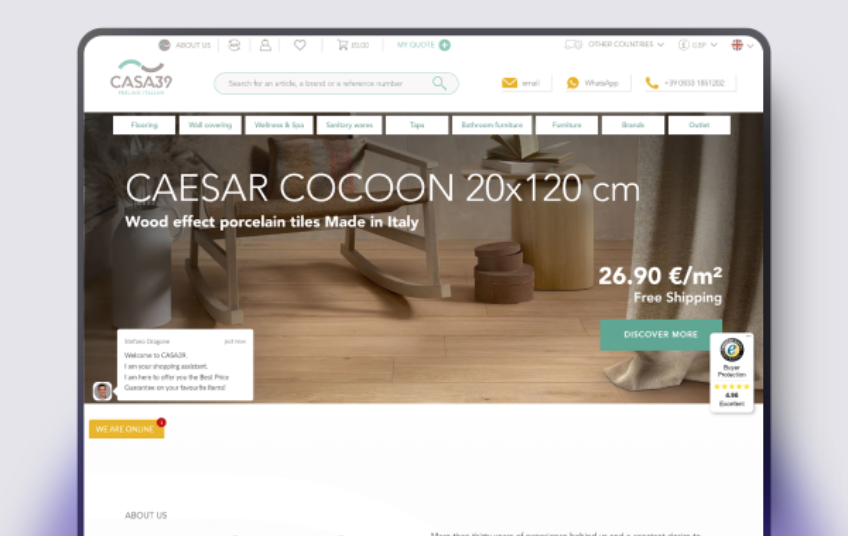The height and width of the screenshot is (536, 848).
Task: Click the chat assistant avatar photo
Action: pyautogui.click(x=102, y=391)
